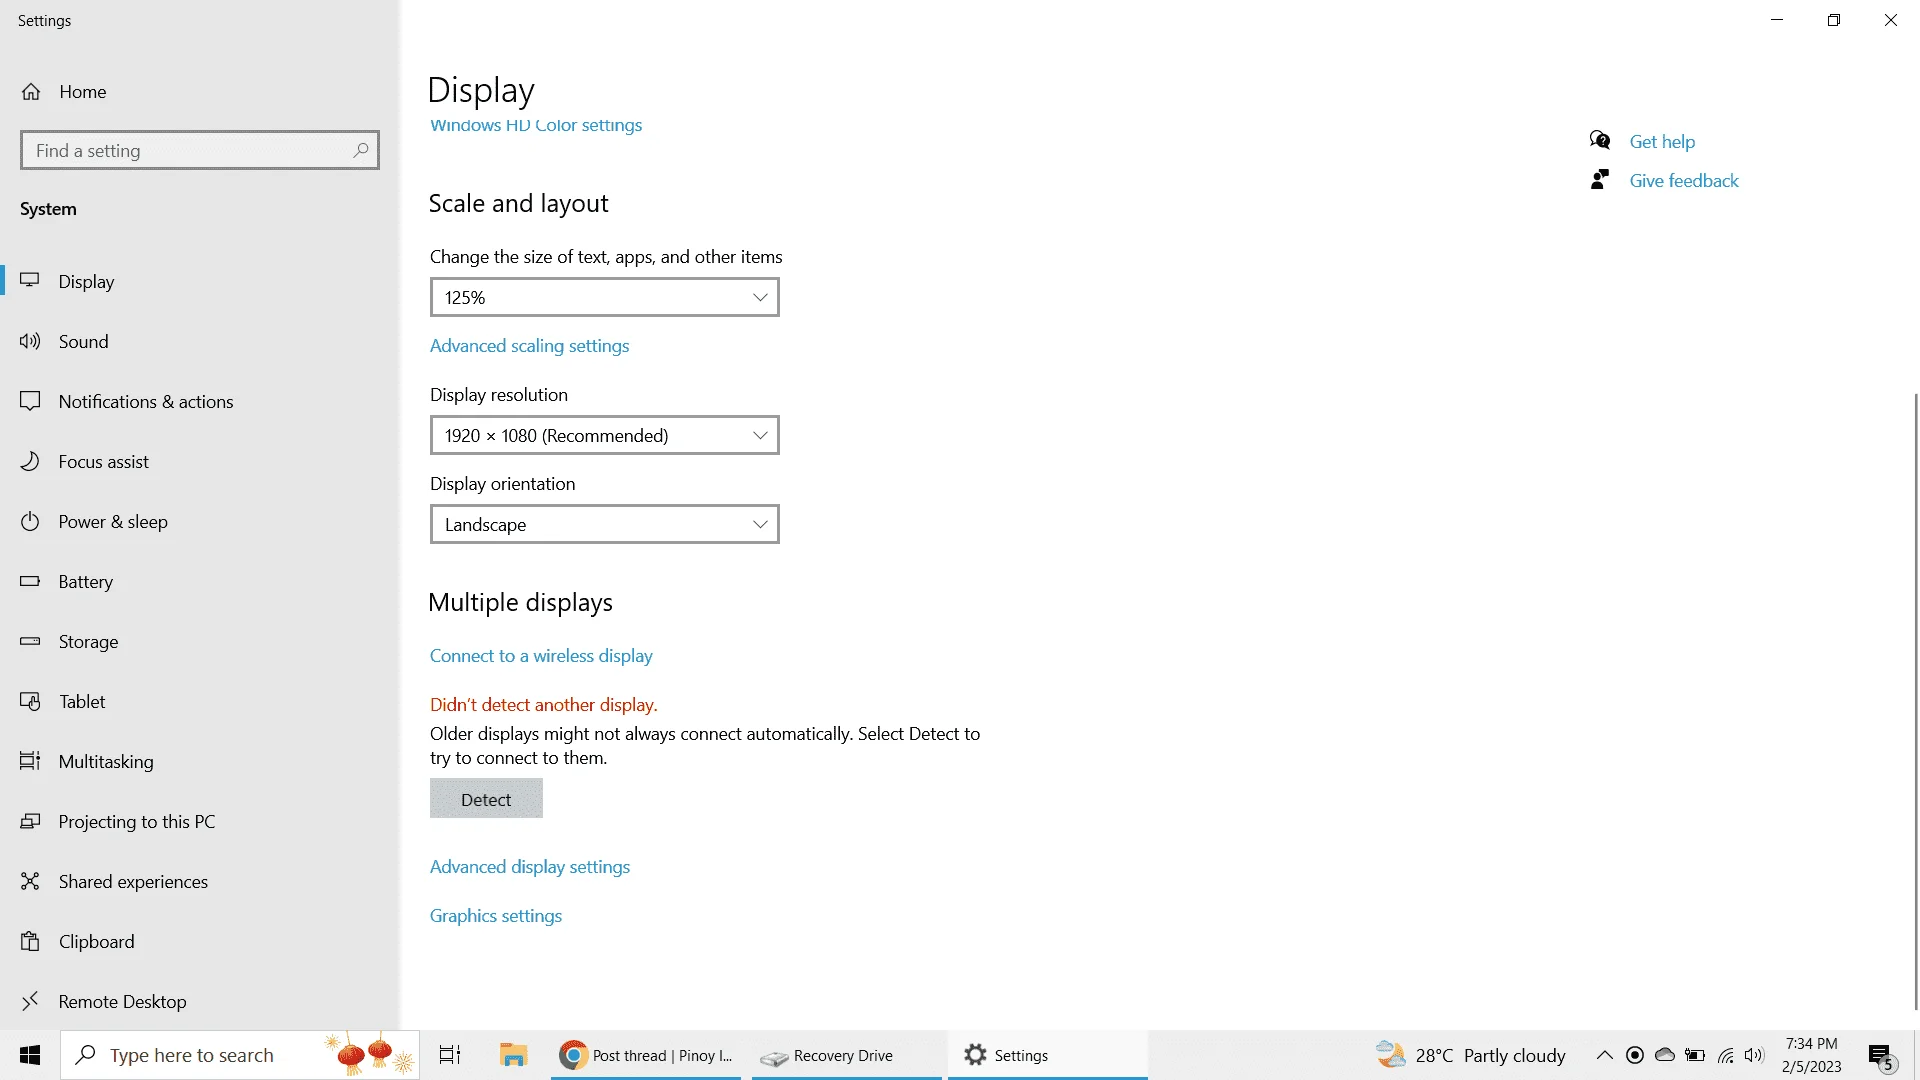Screen dimensions: 1920x1080
Task: Open Remote Desktop settings
Action: pos(200,1001)
